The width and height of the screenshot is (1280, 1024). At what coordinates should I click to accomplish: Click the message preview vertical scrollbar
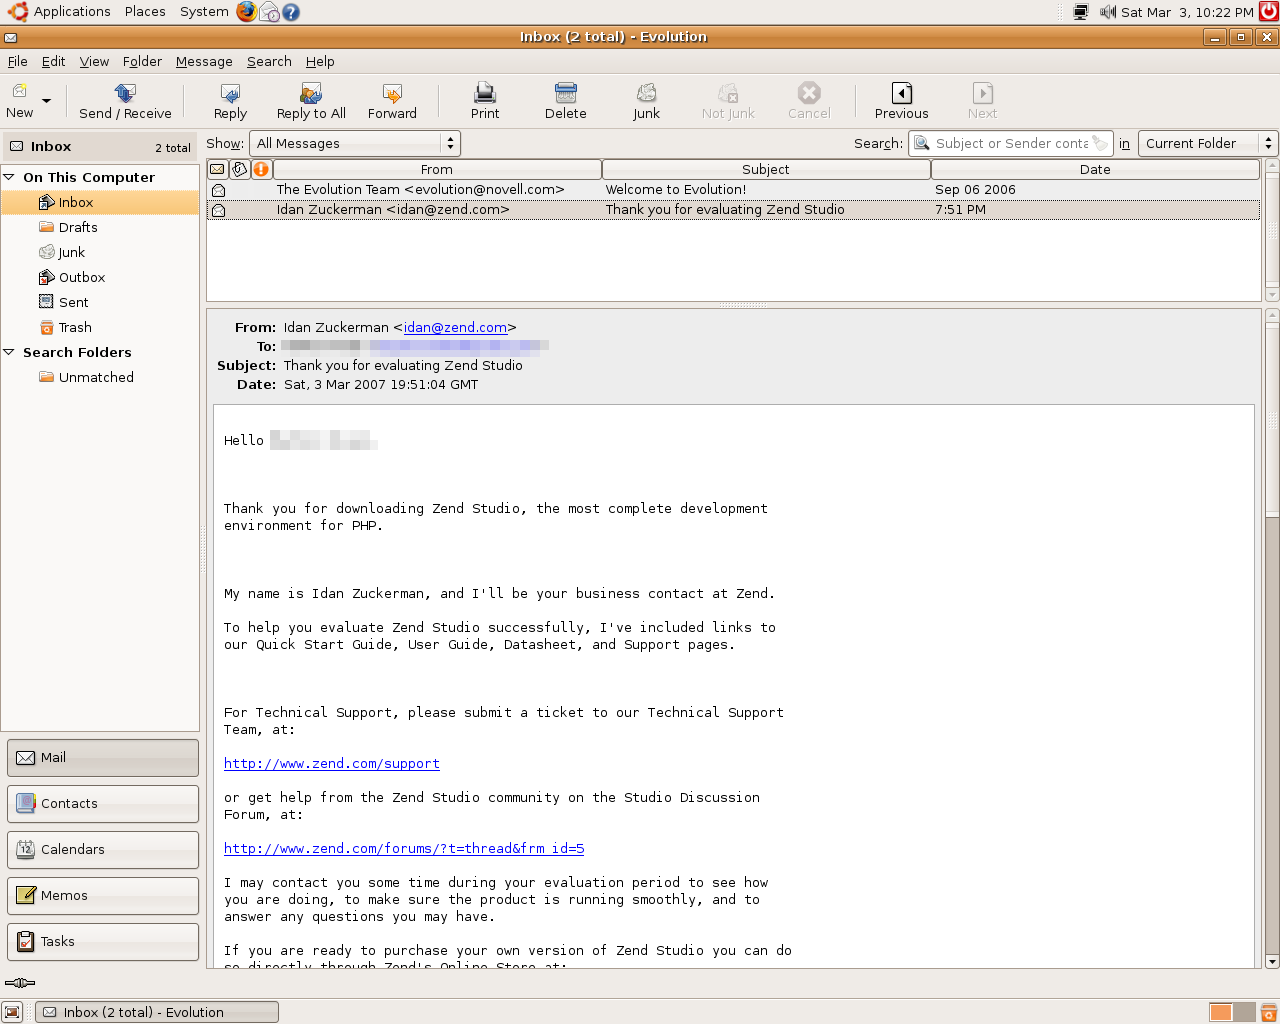[1272, 640]
